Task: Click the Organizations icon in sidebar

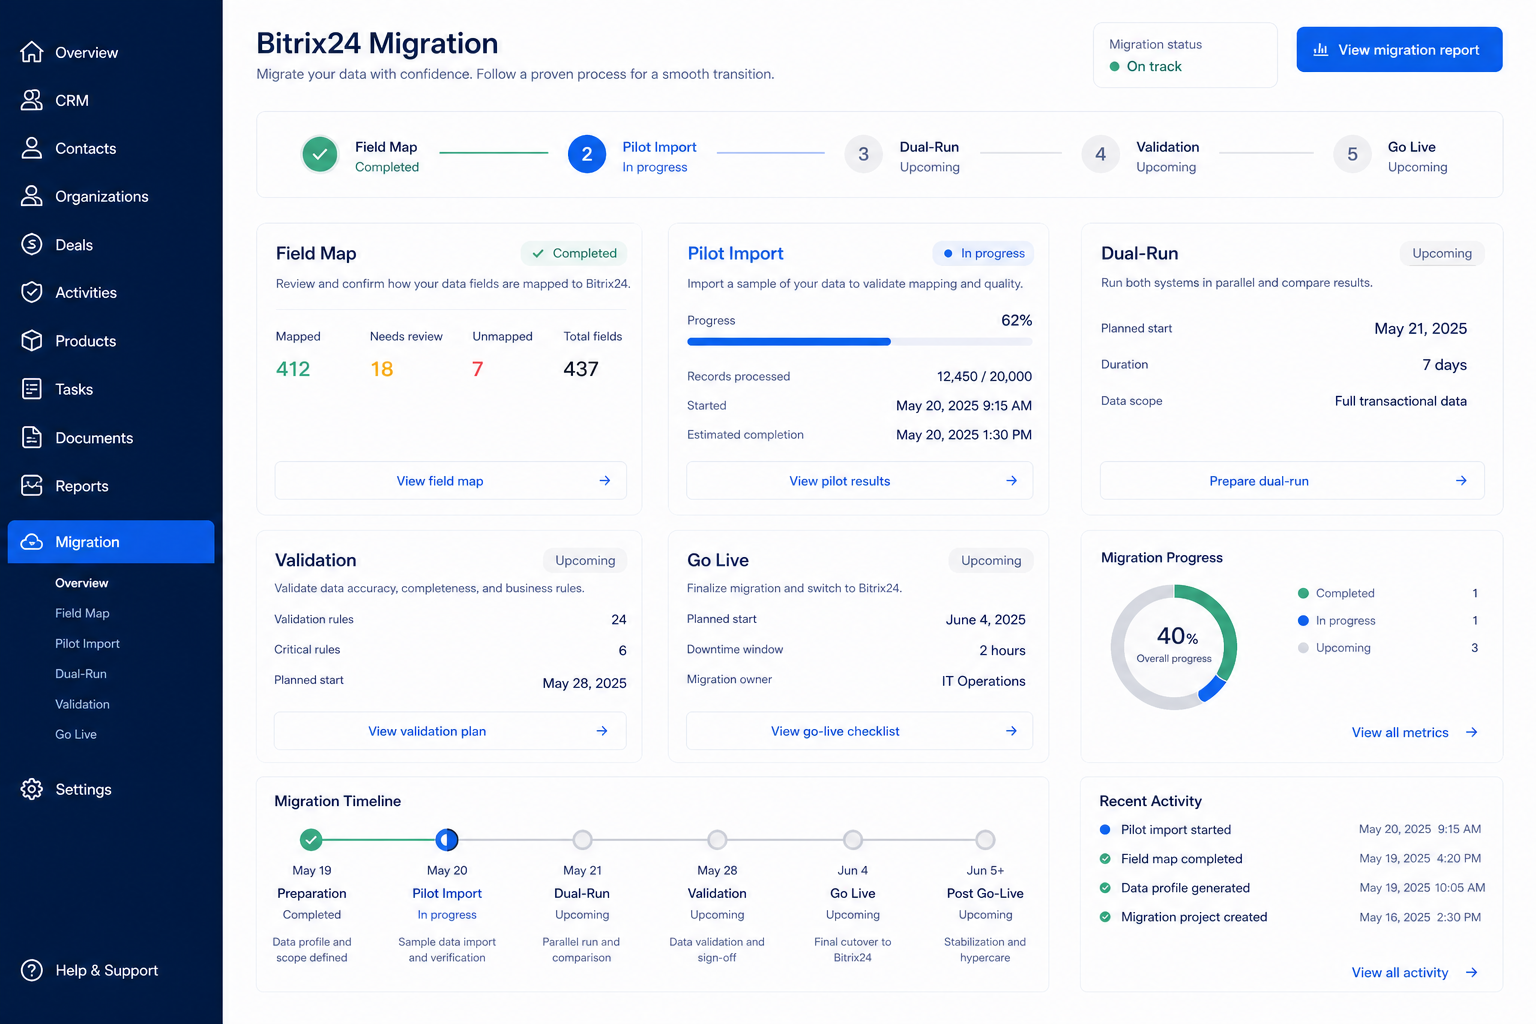Action: pos(32,196)
